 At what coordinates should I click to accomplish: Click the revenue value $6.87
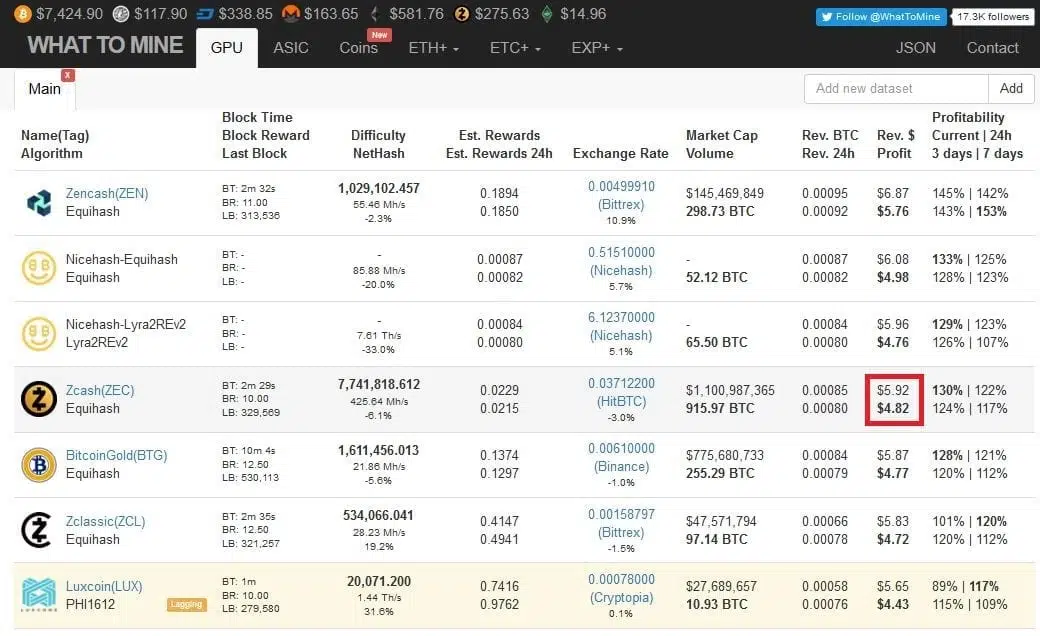click(893, 193)
